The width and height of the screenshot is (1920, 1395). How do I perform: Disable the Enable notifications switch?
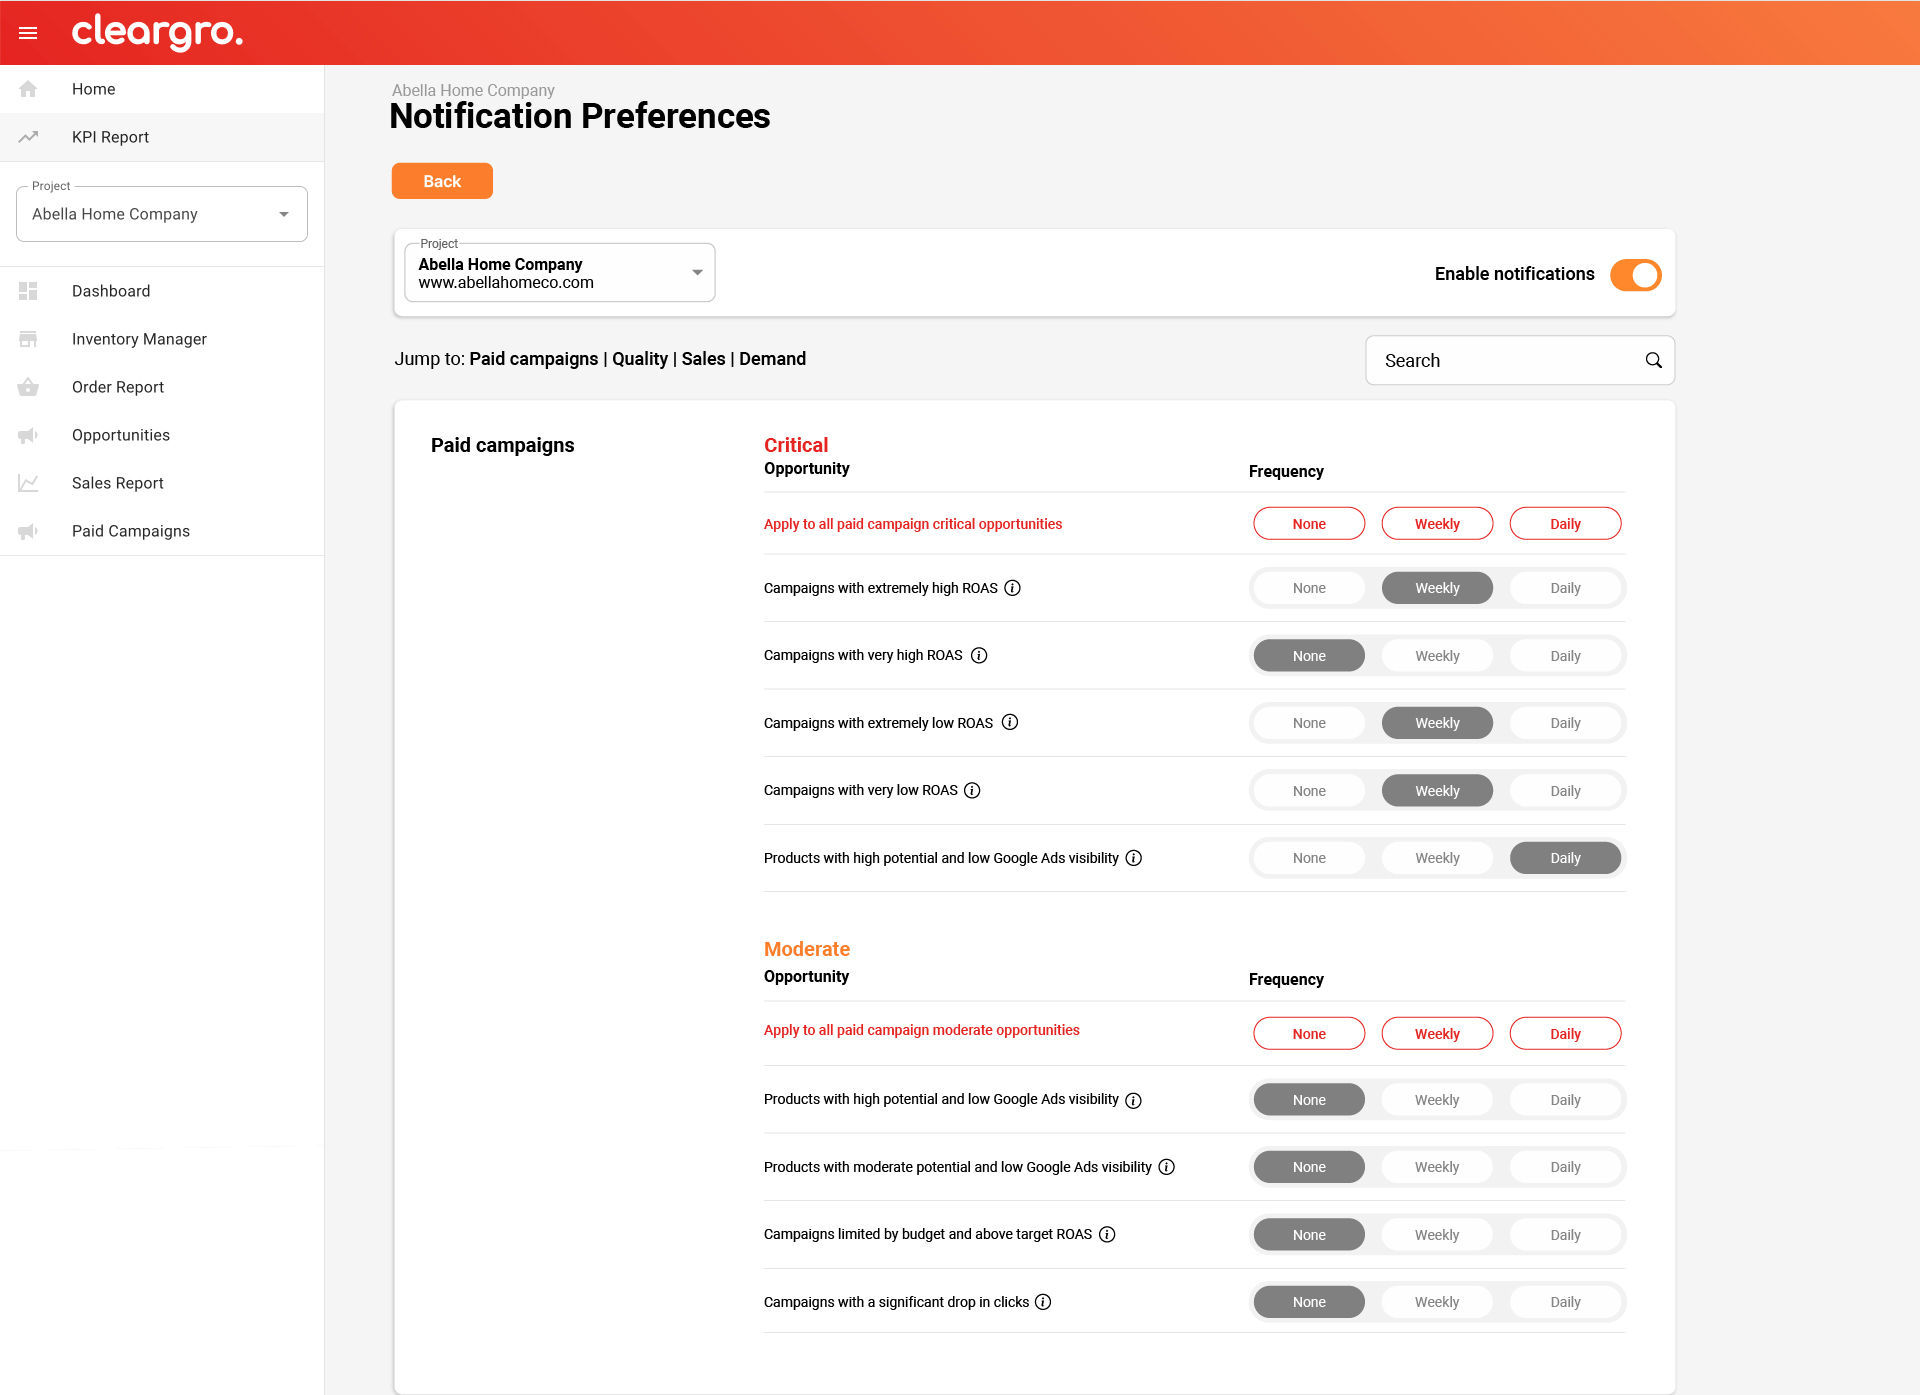[x=1635, y=275]
